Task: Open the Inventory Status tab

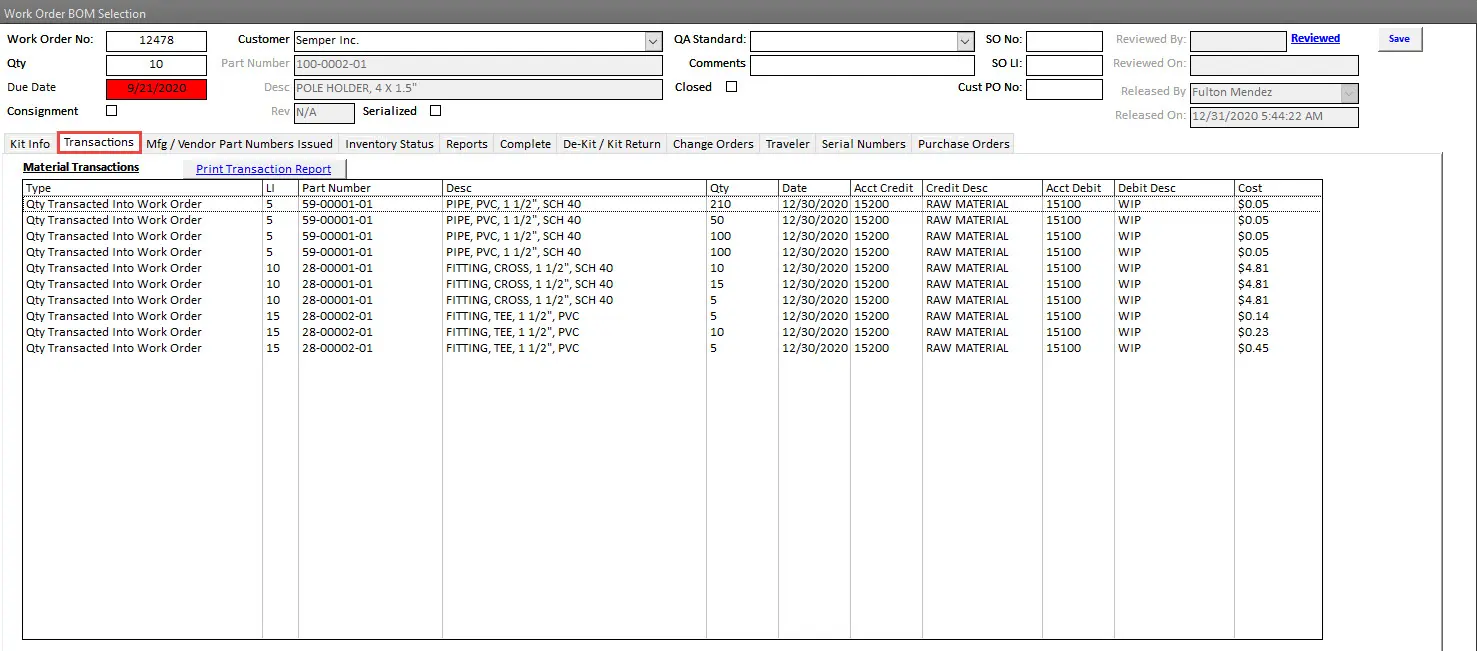Action: coord(389,144)
